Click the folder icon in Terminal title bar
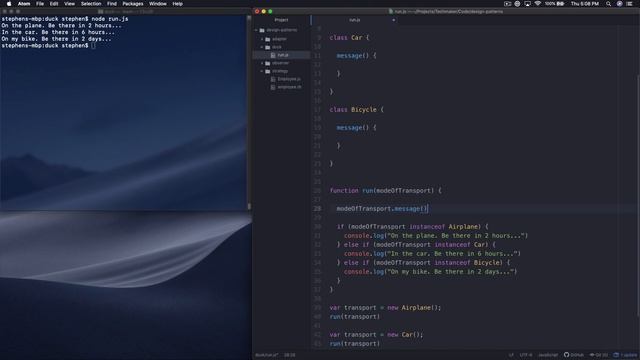The width and height of the screenshot is (640, 360). pos(100,11)
